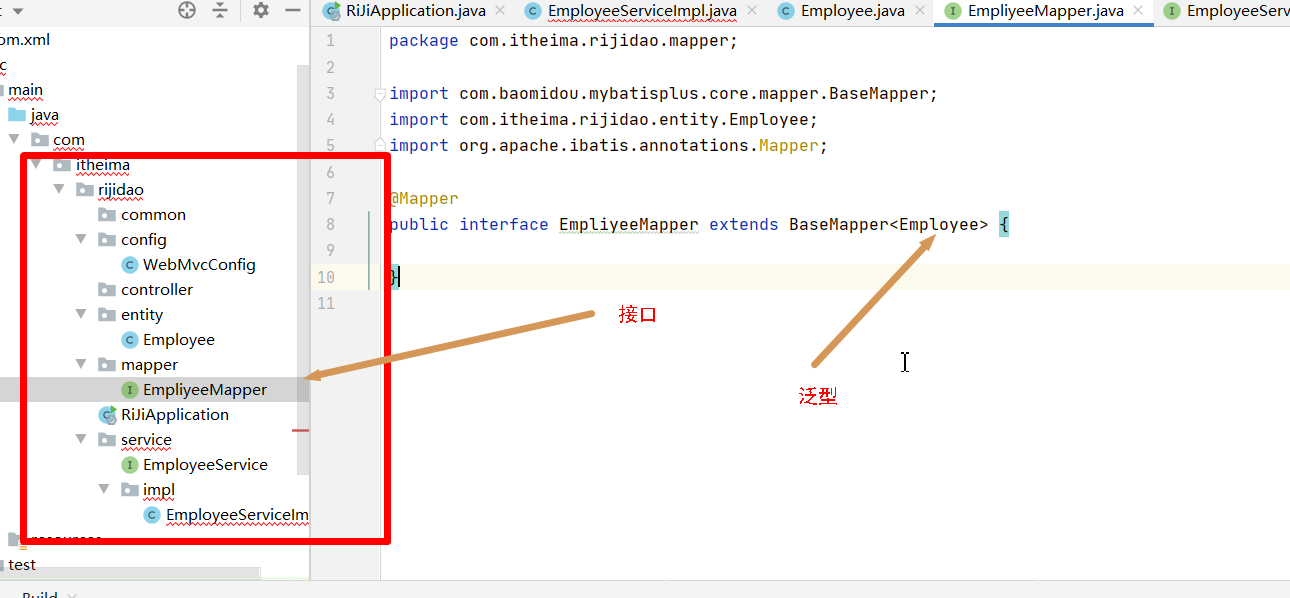Click the RiJiApplication.java tab run-class icon

click(x=331, y=11)
